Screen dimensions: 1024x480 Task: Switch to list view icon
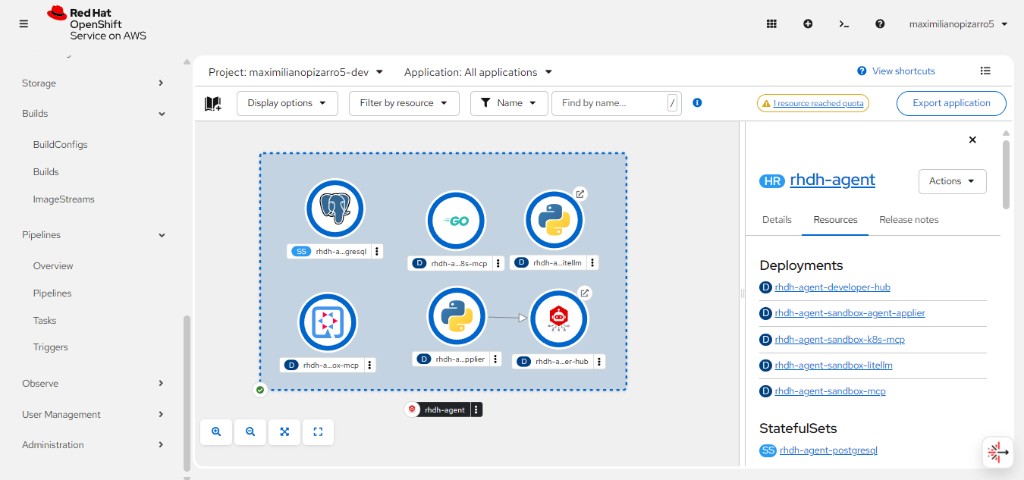(x=985, y=71)
